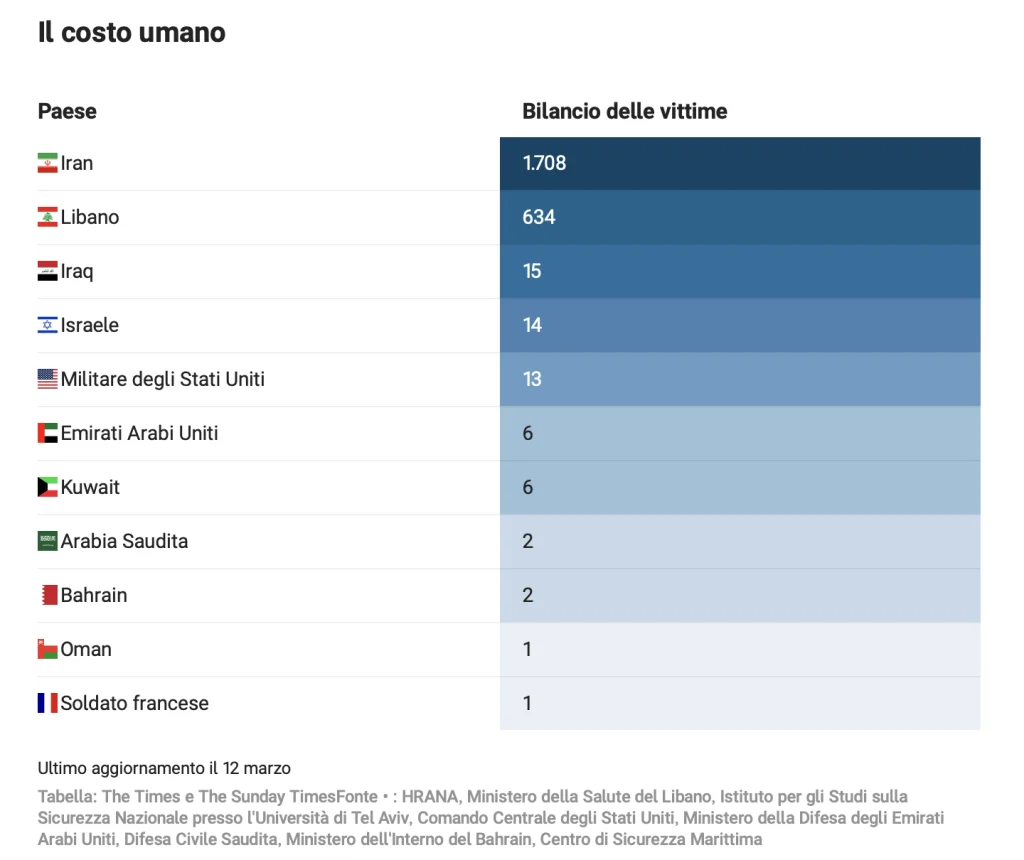Screen dimensions: 1024x860
Task: Click the Lebanon flag icon
Action: (x=48, y=217)
